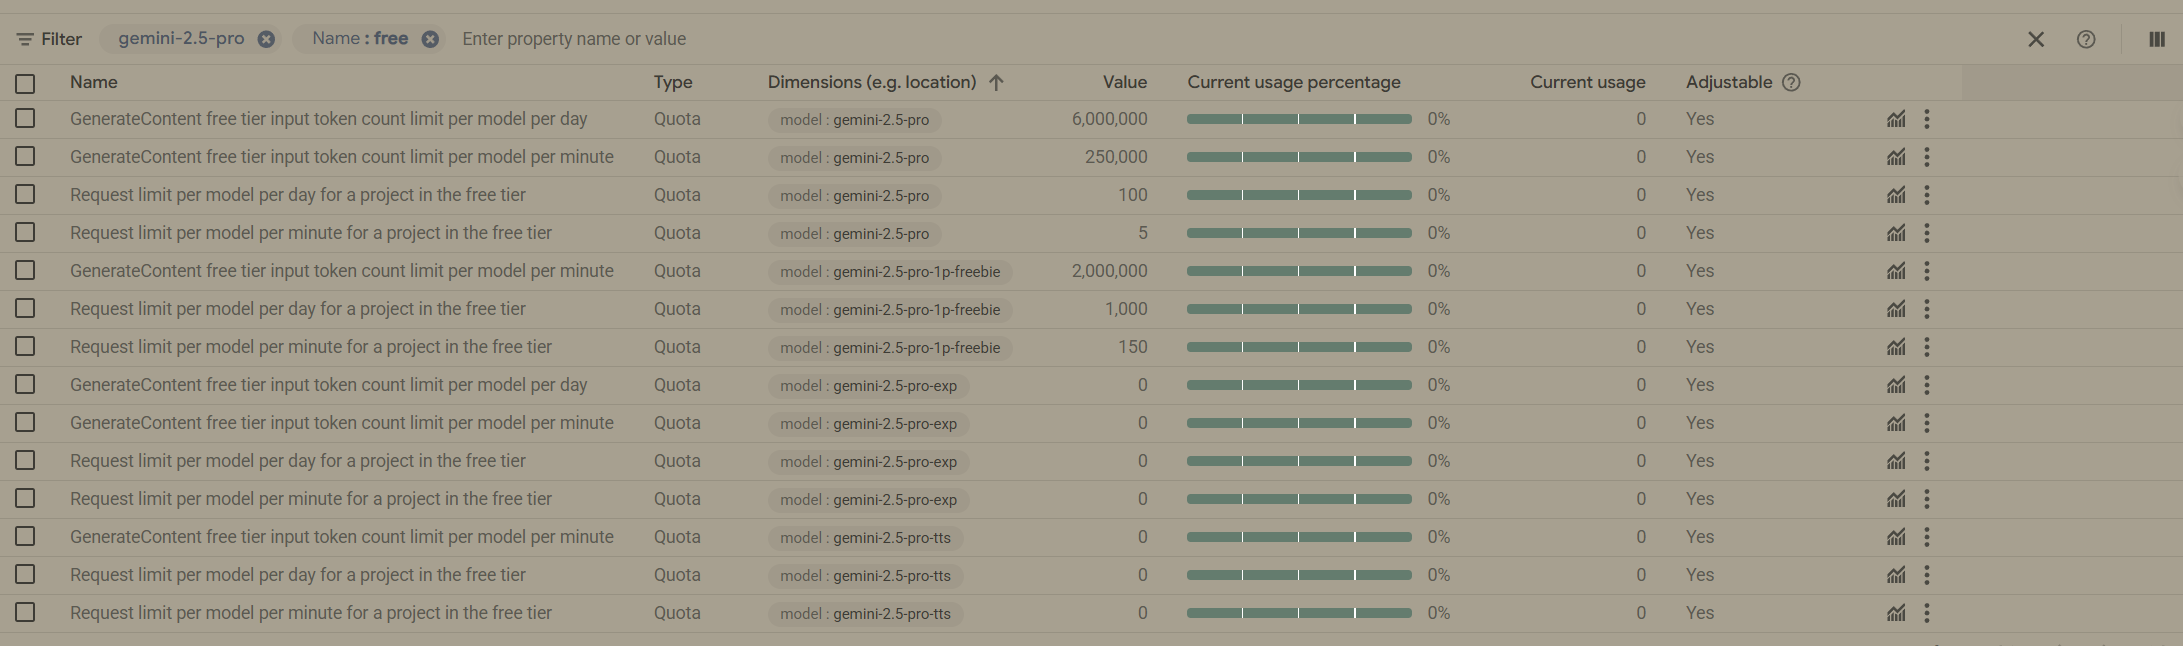
Task: Sort by the Current usage column header
Action: (1588, 82)
